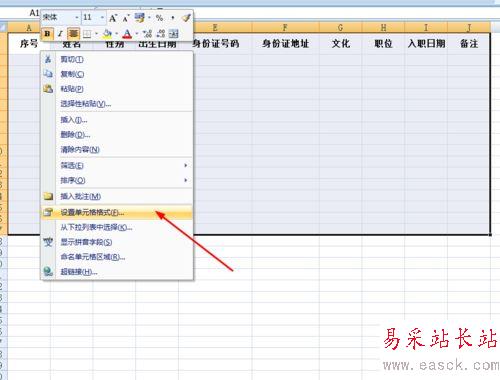The image size is (500, 380).
Task: Click the 身份证号码 header cell
Action: click(x=216, y=43)
